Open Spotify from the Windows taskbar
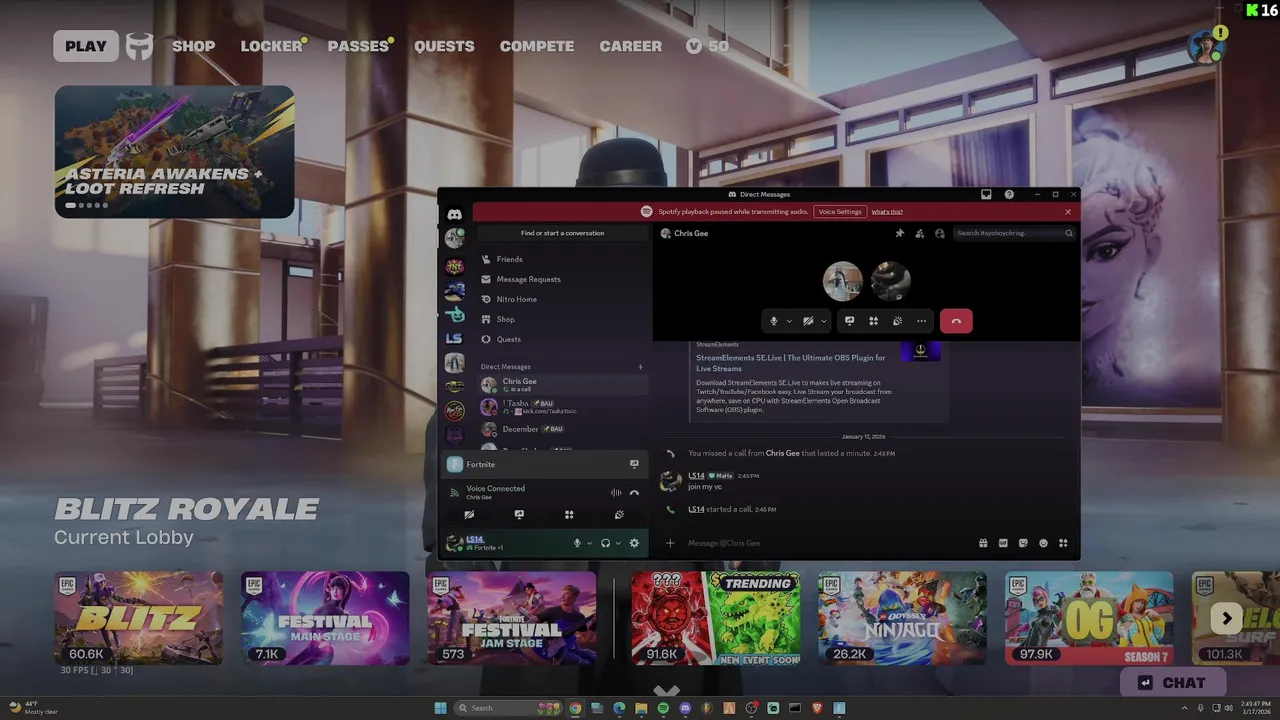The height and width of the screenshot is (720, 1280). pos(663,708)
